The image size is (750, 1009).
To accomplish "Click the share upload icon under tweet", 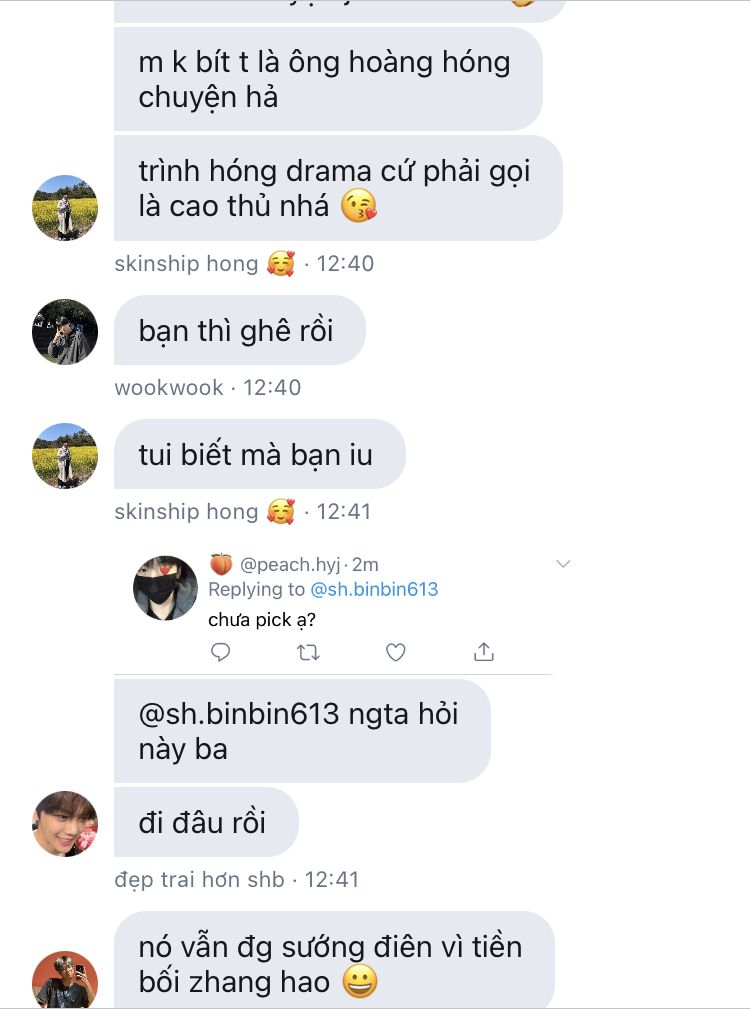I will point(484,652).
